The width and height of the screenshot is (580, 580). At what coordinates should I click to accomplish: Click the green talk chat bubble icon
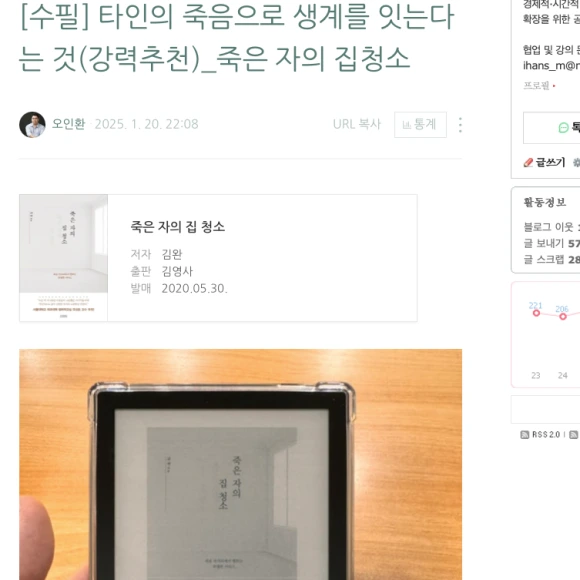tap(563, 128)
